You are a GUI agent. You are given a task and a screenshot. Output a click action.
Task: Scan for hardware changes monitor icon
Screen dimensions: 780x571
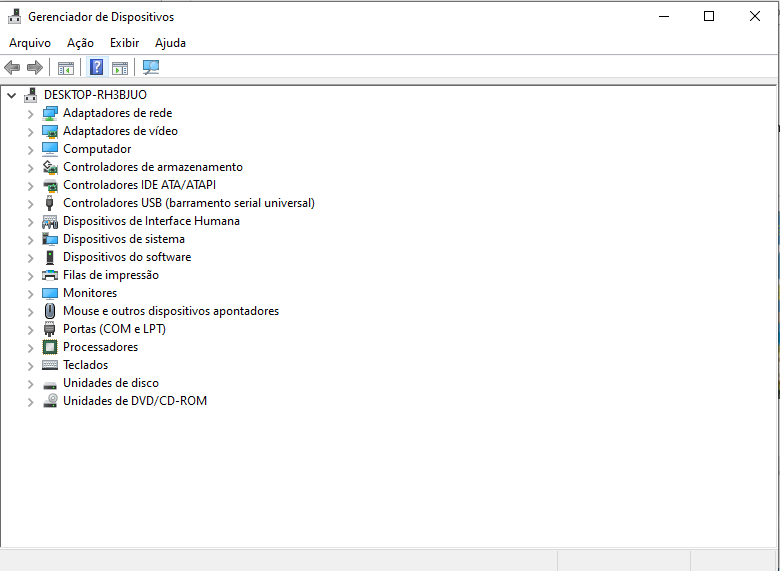[151, 67]
